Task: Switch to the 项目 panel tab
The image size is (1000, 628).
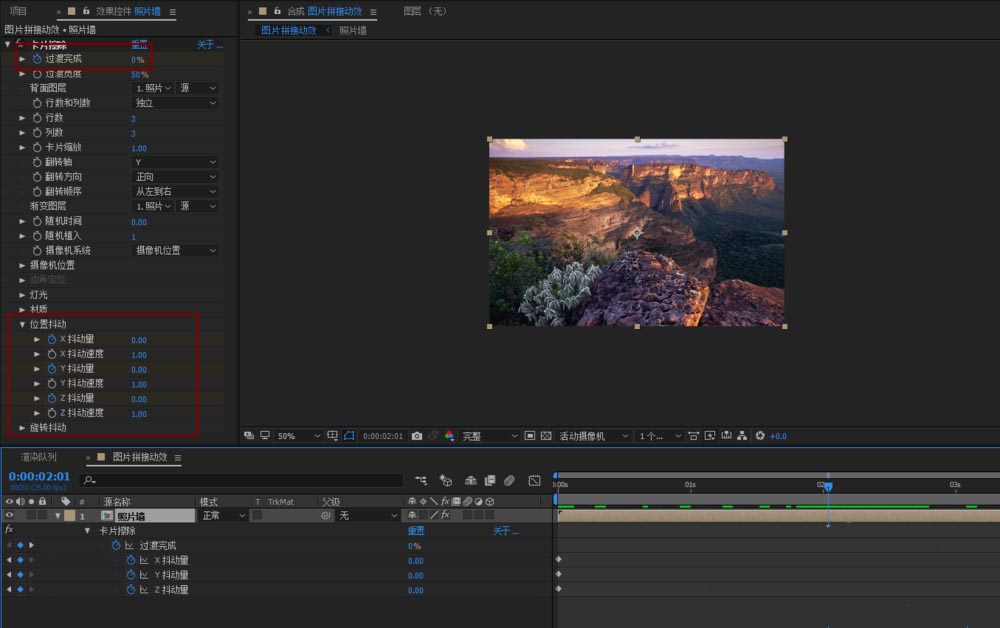Action: coord(18,11)
